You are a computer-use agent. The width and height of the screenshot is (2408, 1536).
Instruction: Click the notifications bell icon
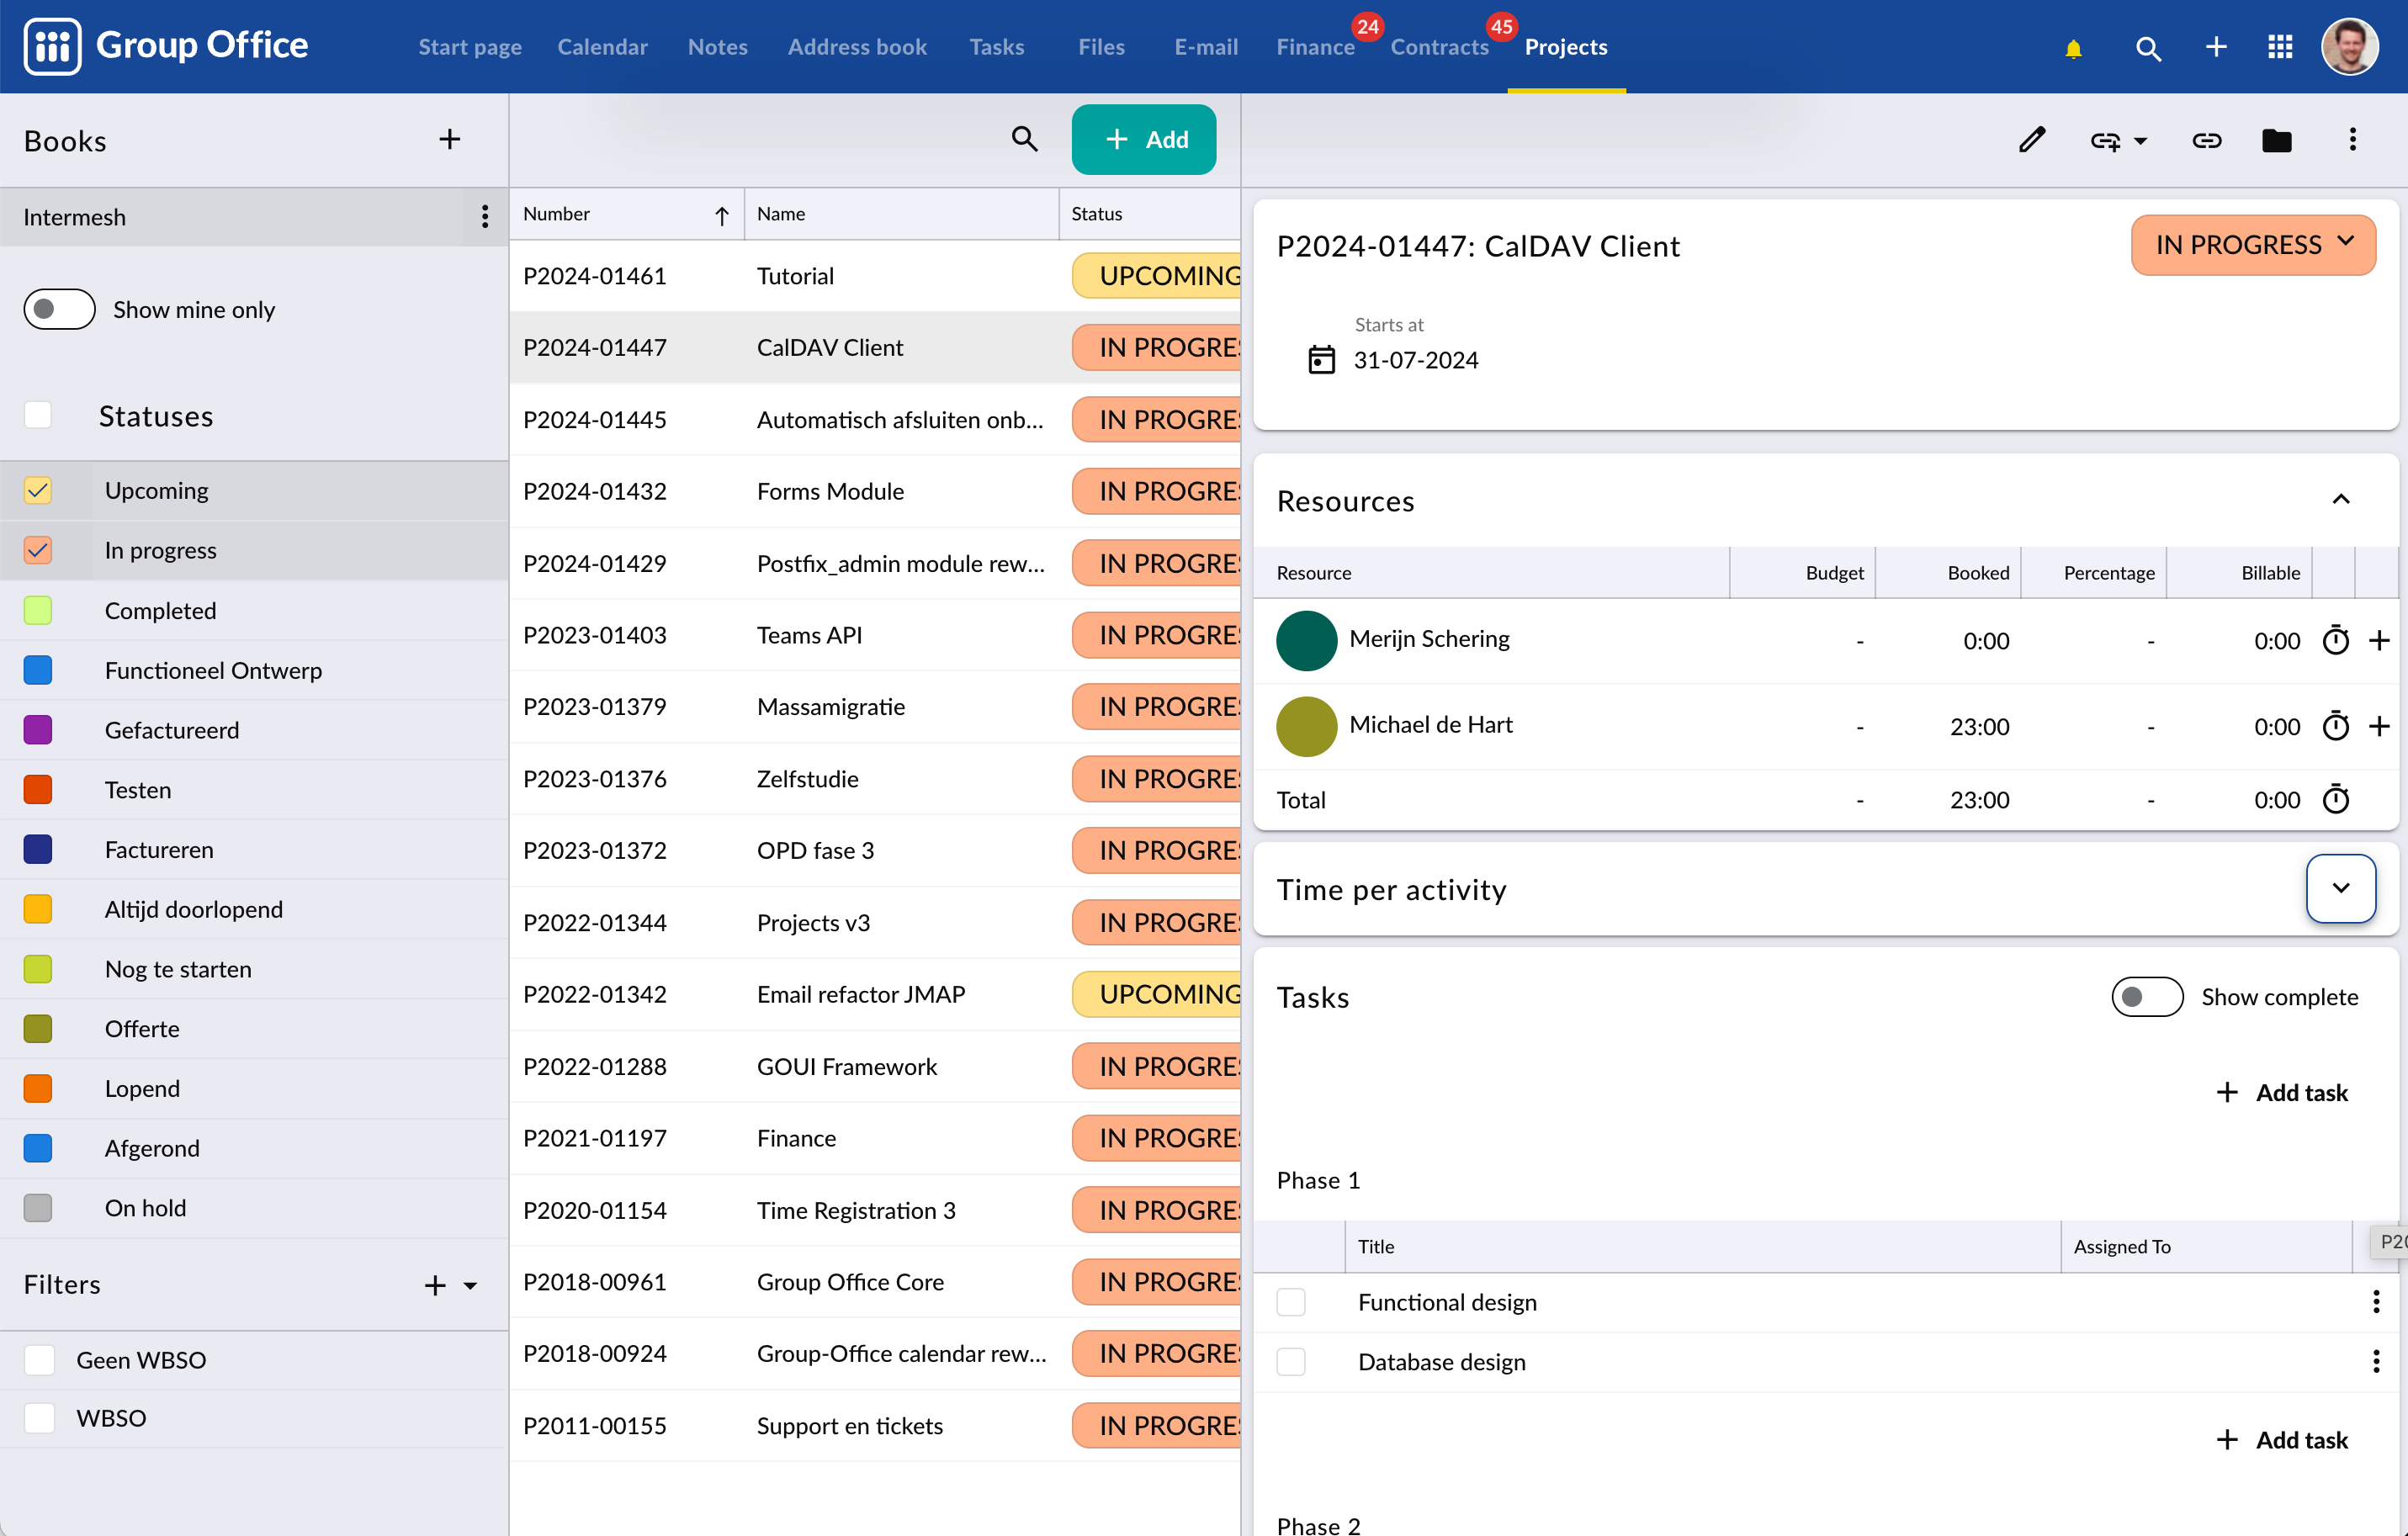(x=2073, y=48)
